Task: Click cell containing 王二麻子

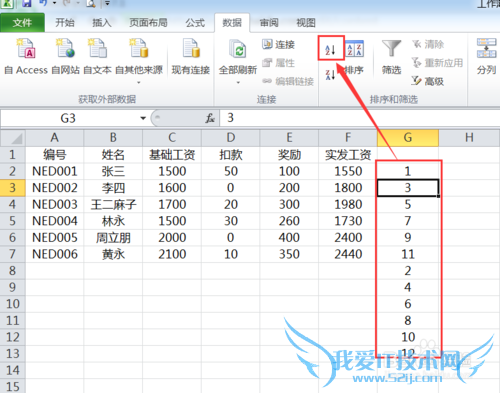Action: tap(113, 204)
